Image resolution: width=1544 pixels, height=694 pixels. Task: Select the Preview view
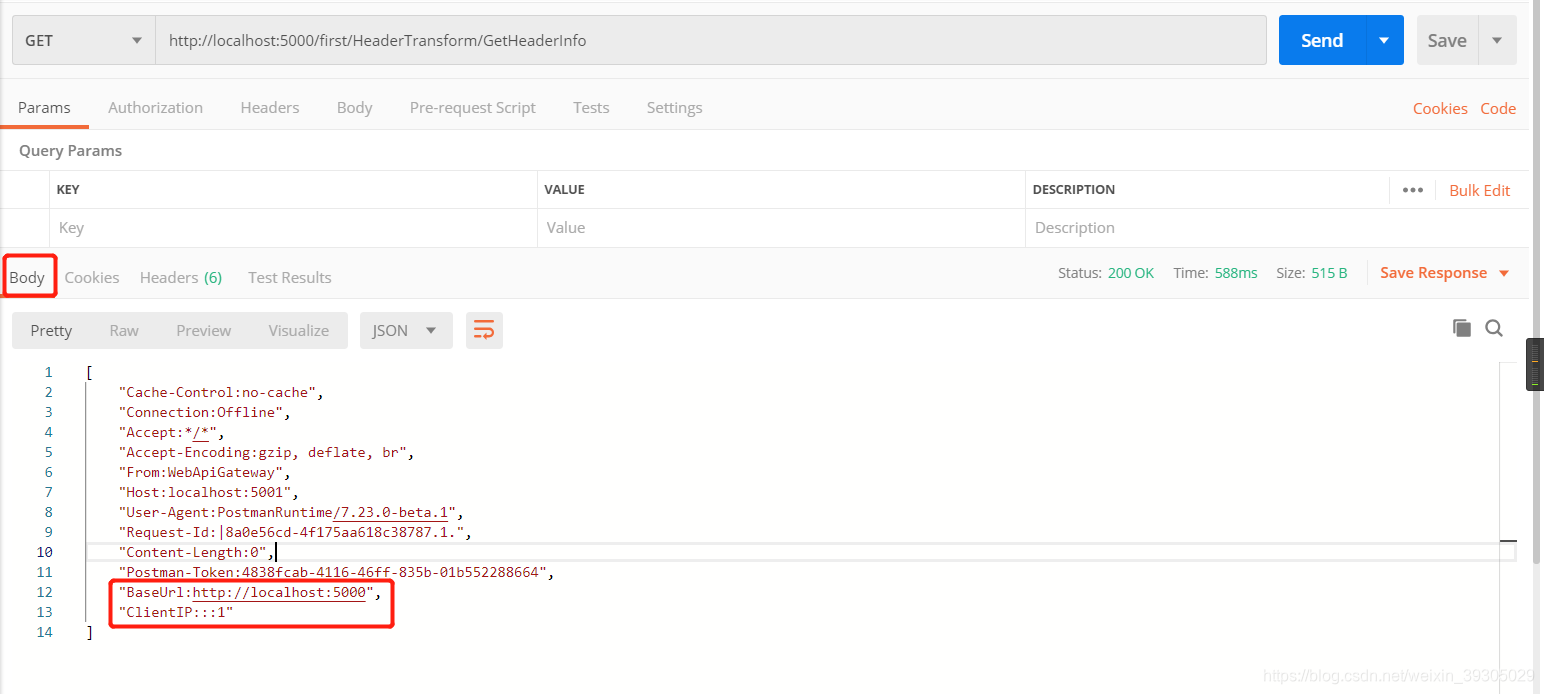204,331
